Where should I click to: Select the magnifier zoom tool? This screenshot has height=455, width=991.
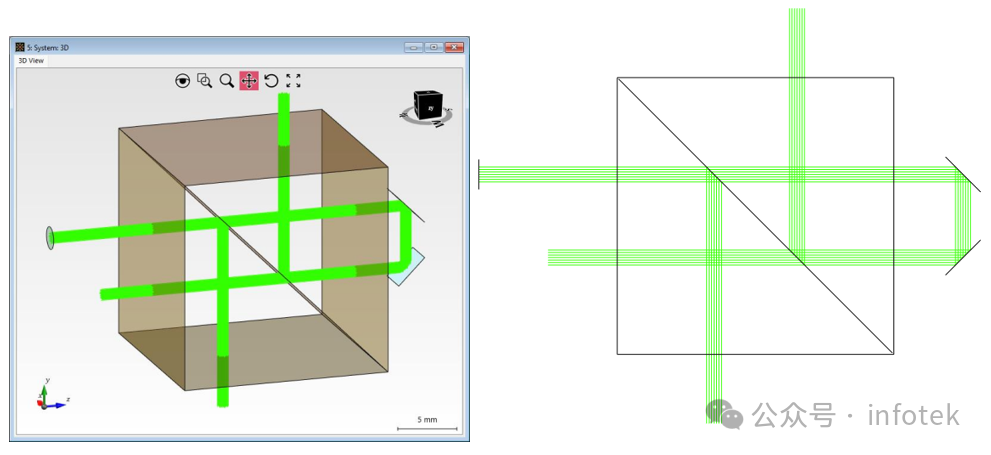click(226, 81)
